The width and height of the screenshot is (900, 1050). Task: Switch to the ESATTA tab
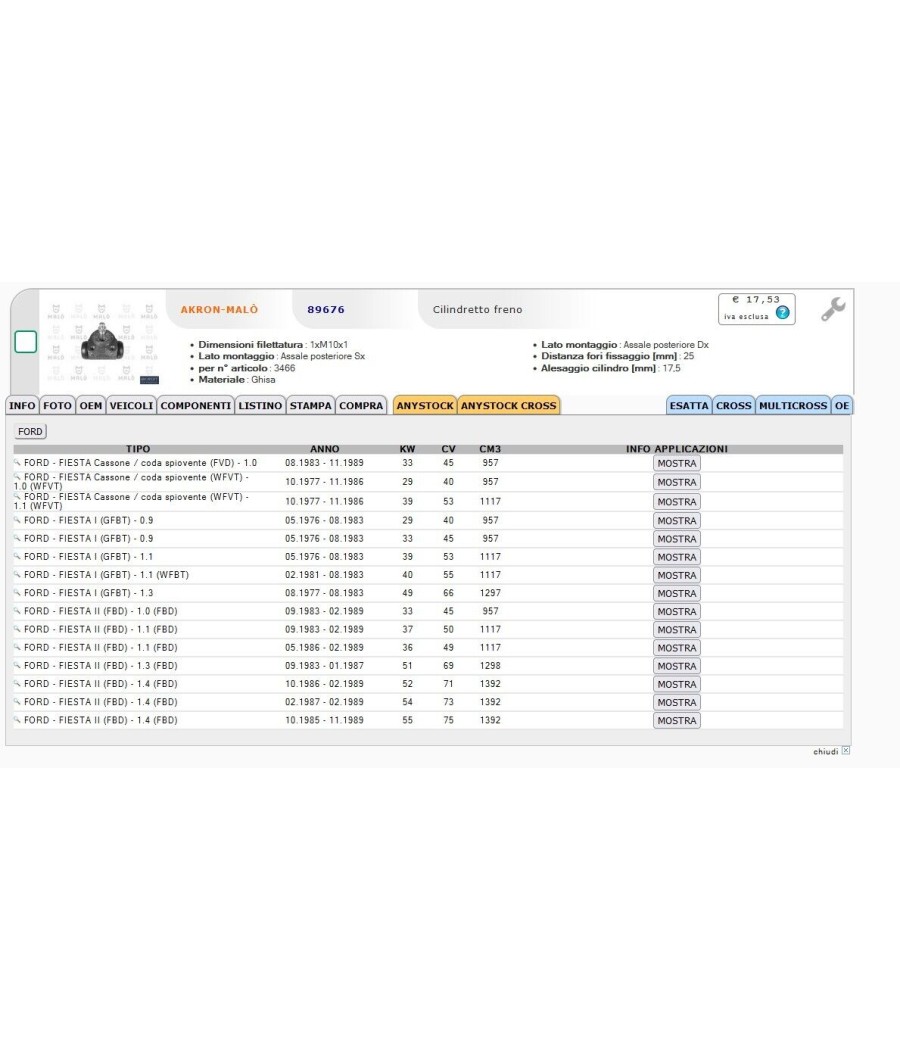(688, 405)
